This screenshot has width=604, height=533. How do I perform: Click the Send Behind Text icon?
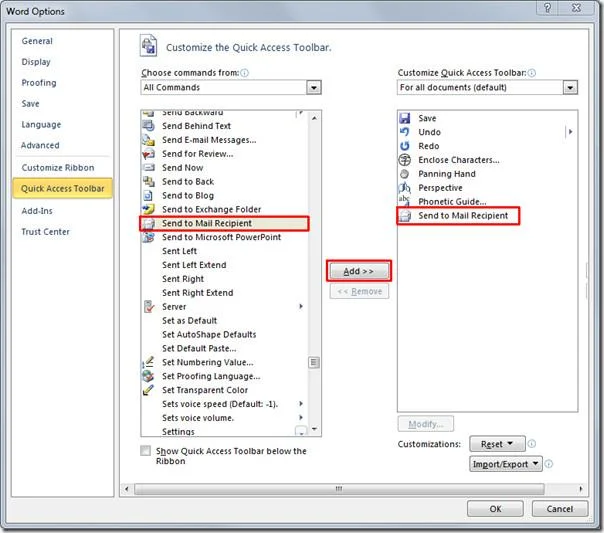point(148,126)
